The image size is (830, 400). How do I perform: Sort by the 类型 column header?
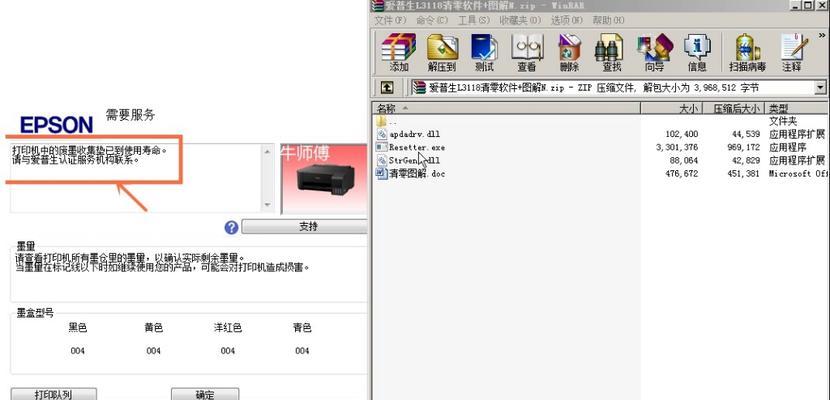tap(797, 108)
